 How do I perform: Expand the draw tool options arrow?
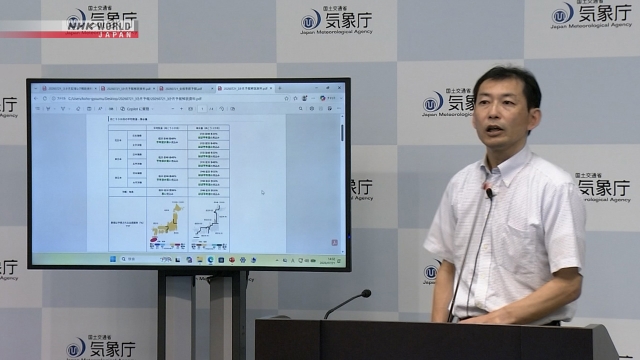pyautogui.click(x=69, y=109)
